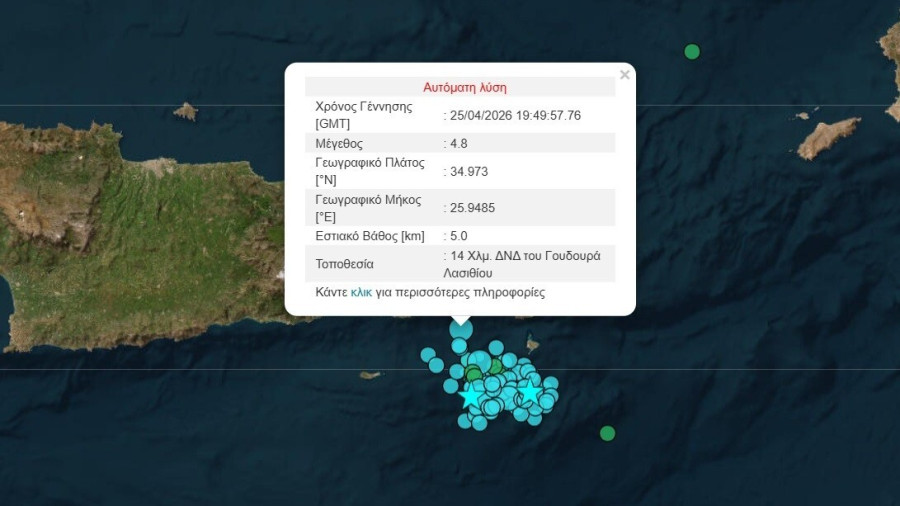Click the left cyan star marker
The width and height of the screenshot is (900, 506).
[x=470, y=396]
